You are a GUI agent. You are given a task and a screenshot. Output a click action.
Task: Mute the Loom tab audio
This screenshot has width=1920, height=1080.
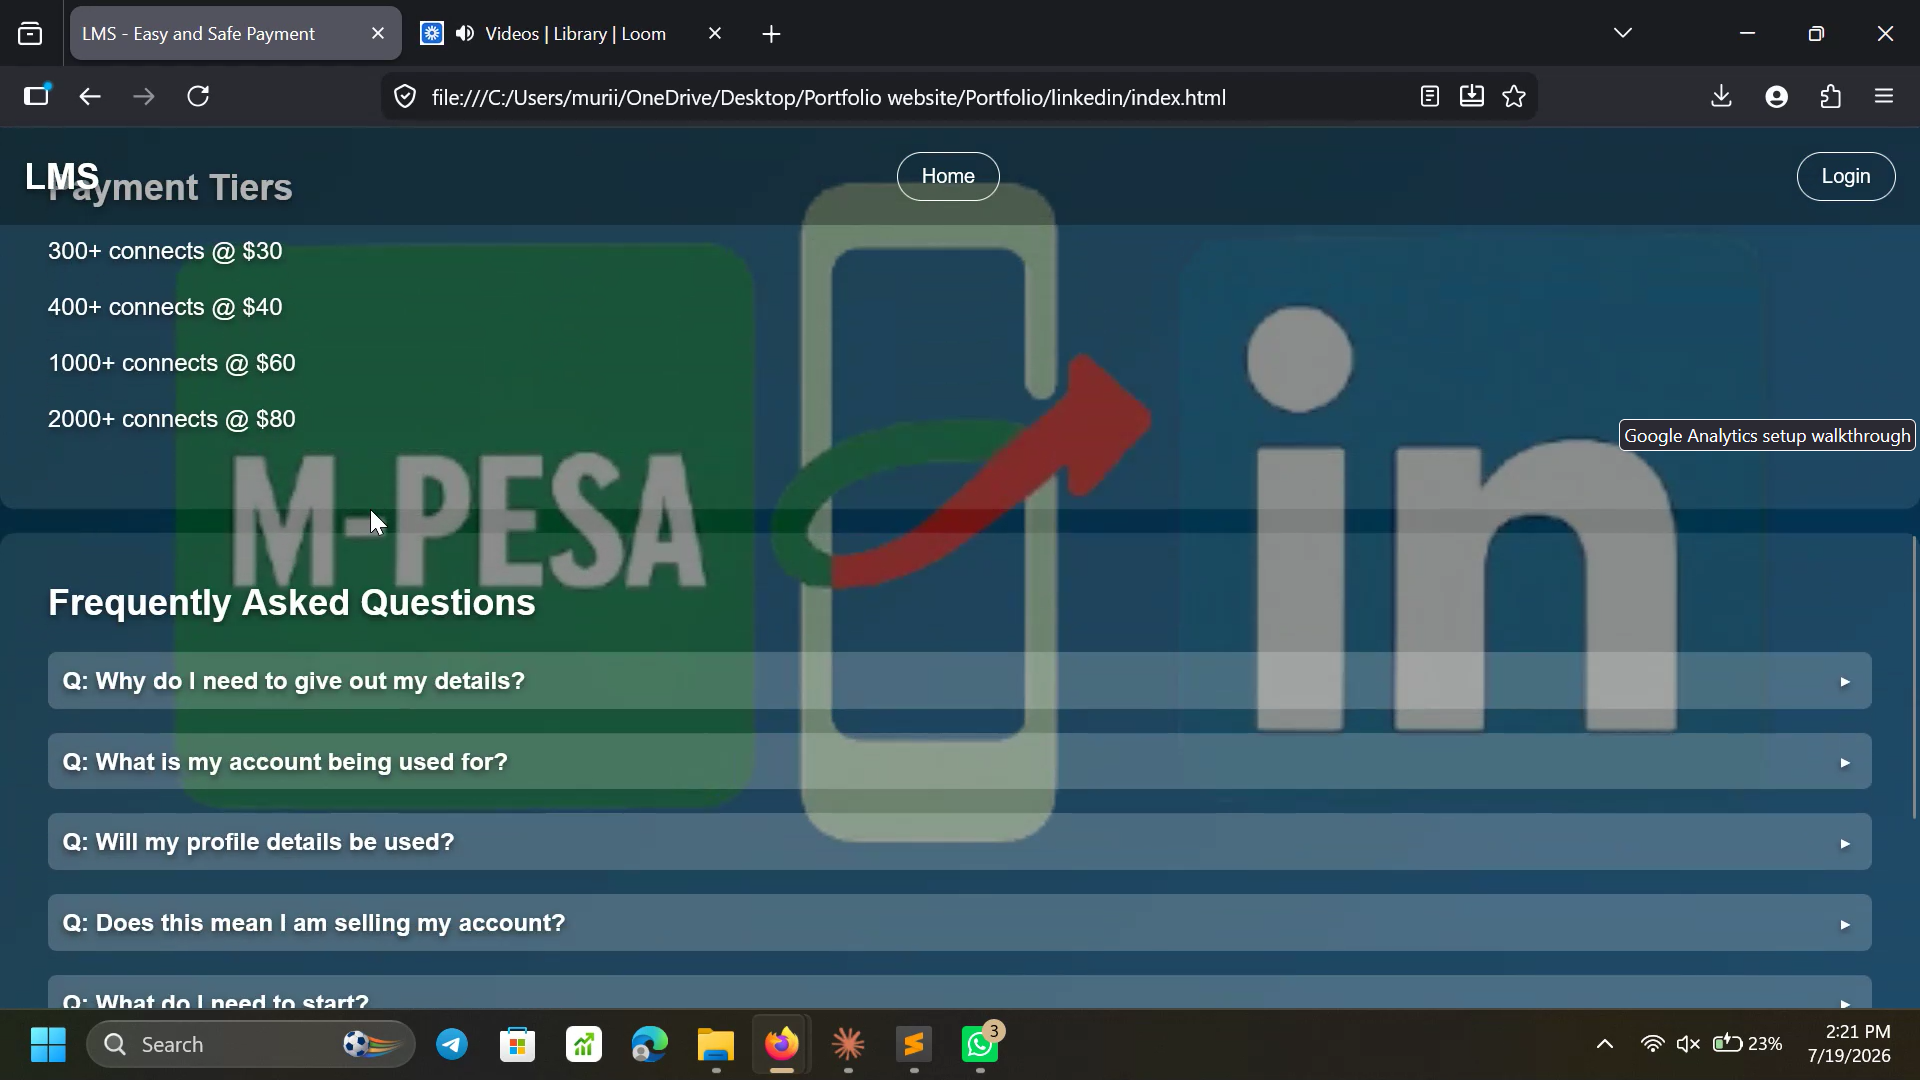pyautogui.click(x=465, y=33)
